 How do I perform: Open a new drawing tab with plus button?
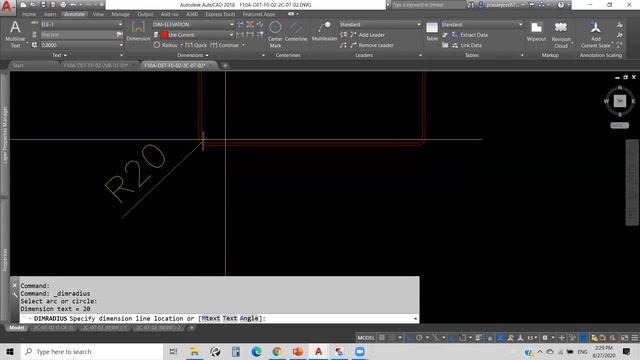224,65
